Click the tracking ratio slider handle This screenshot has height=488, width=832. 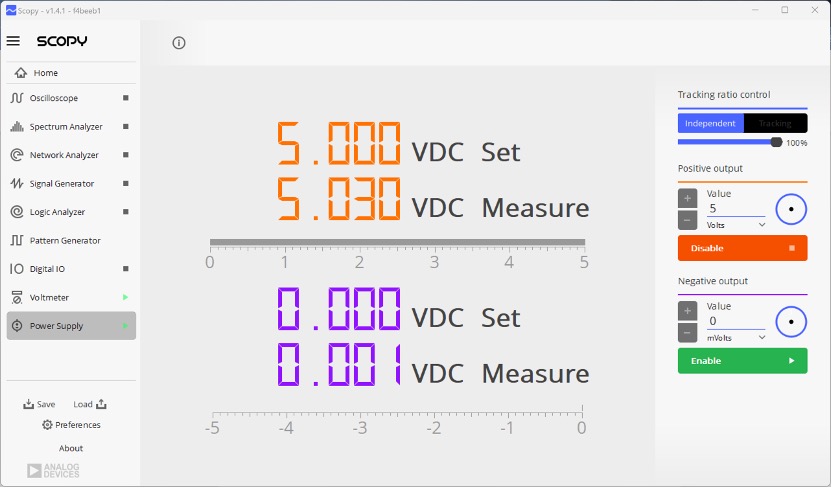[776, 142]
